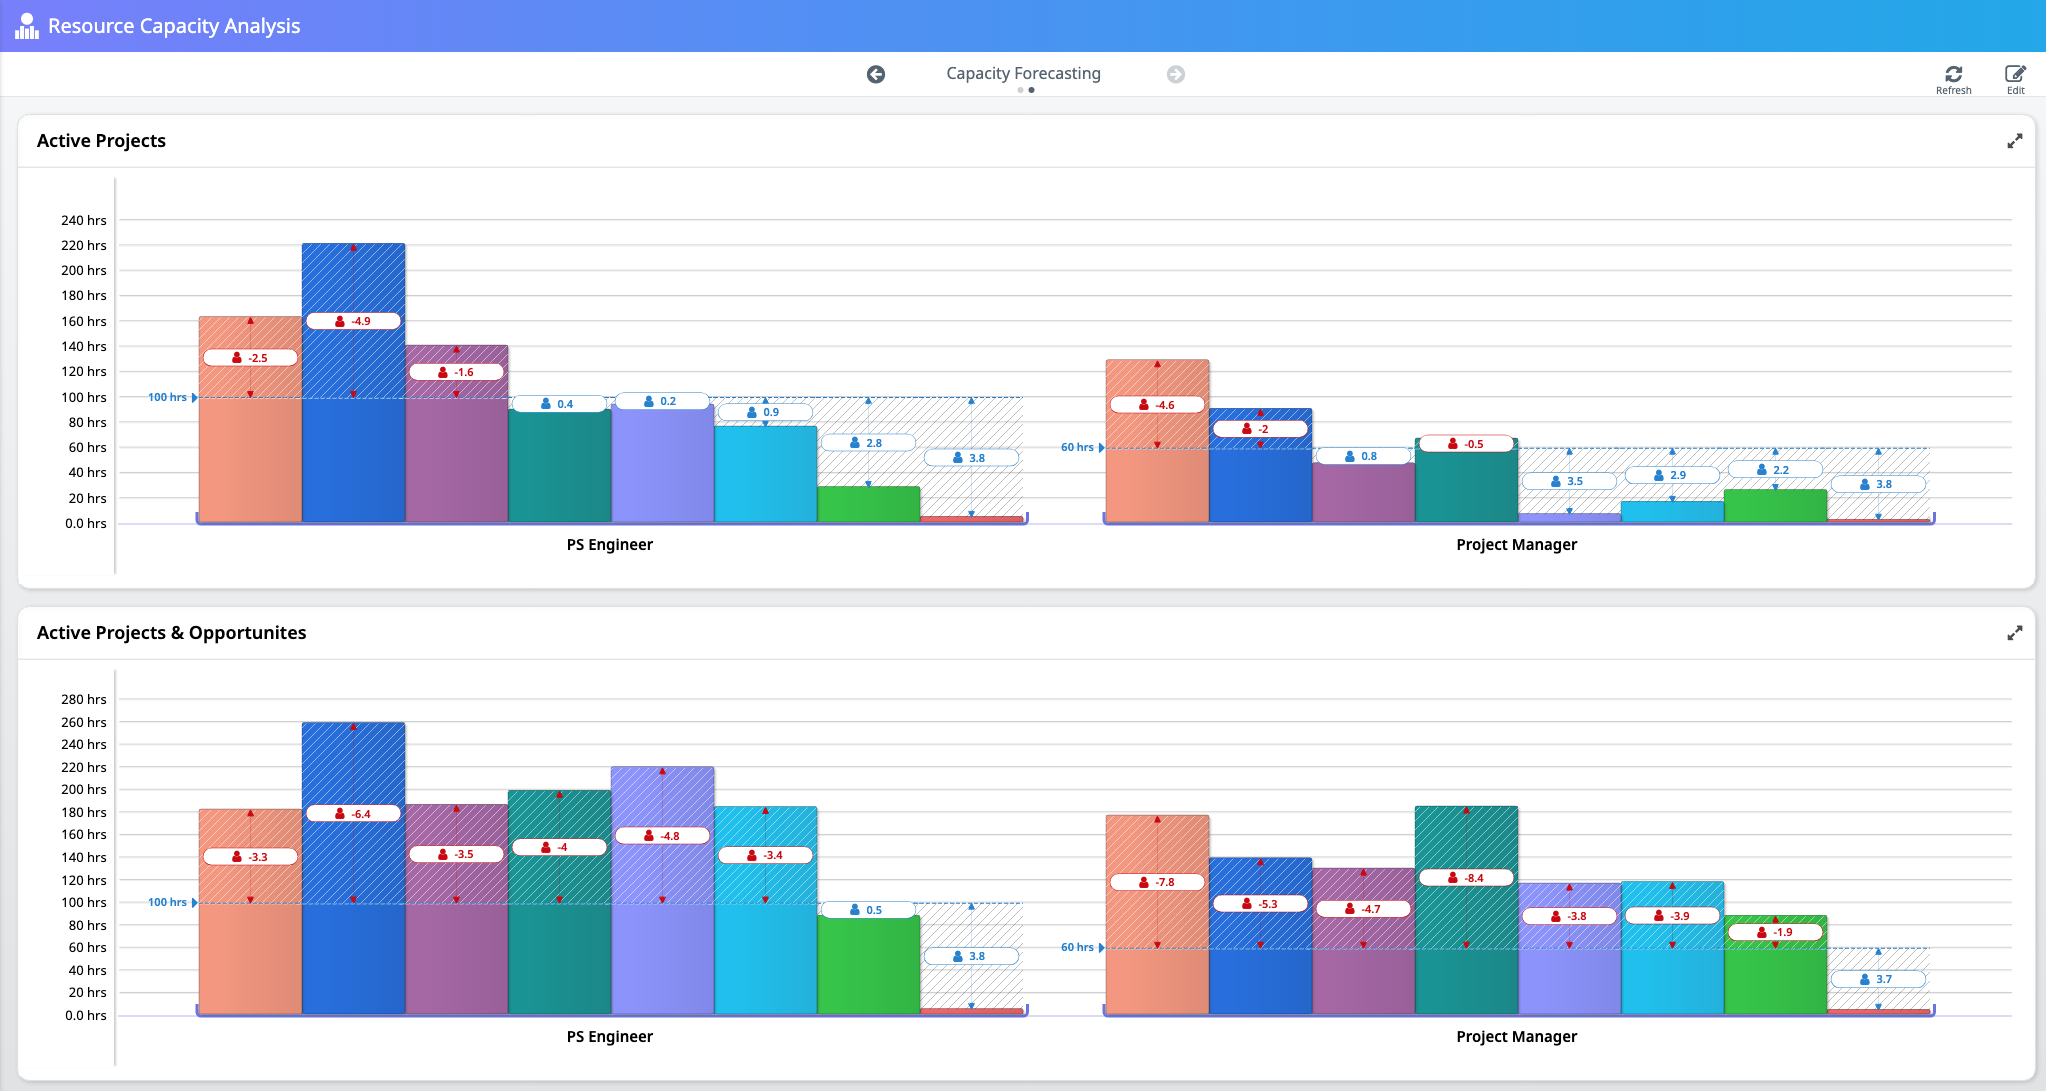Click the Refresh icon

(1953, 74)
